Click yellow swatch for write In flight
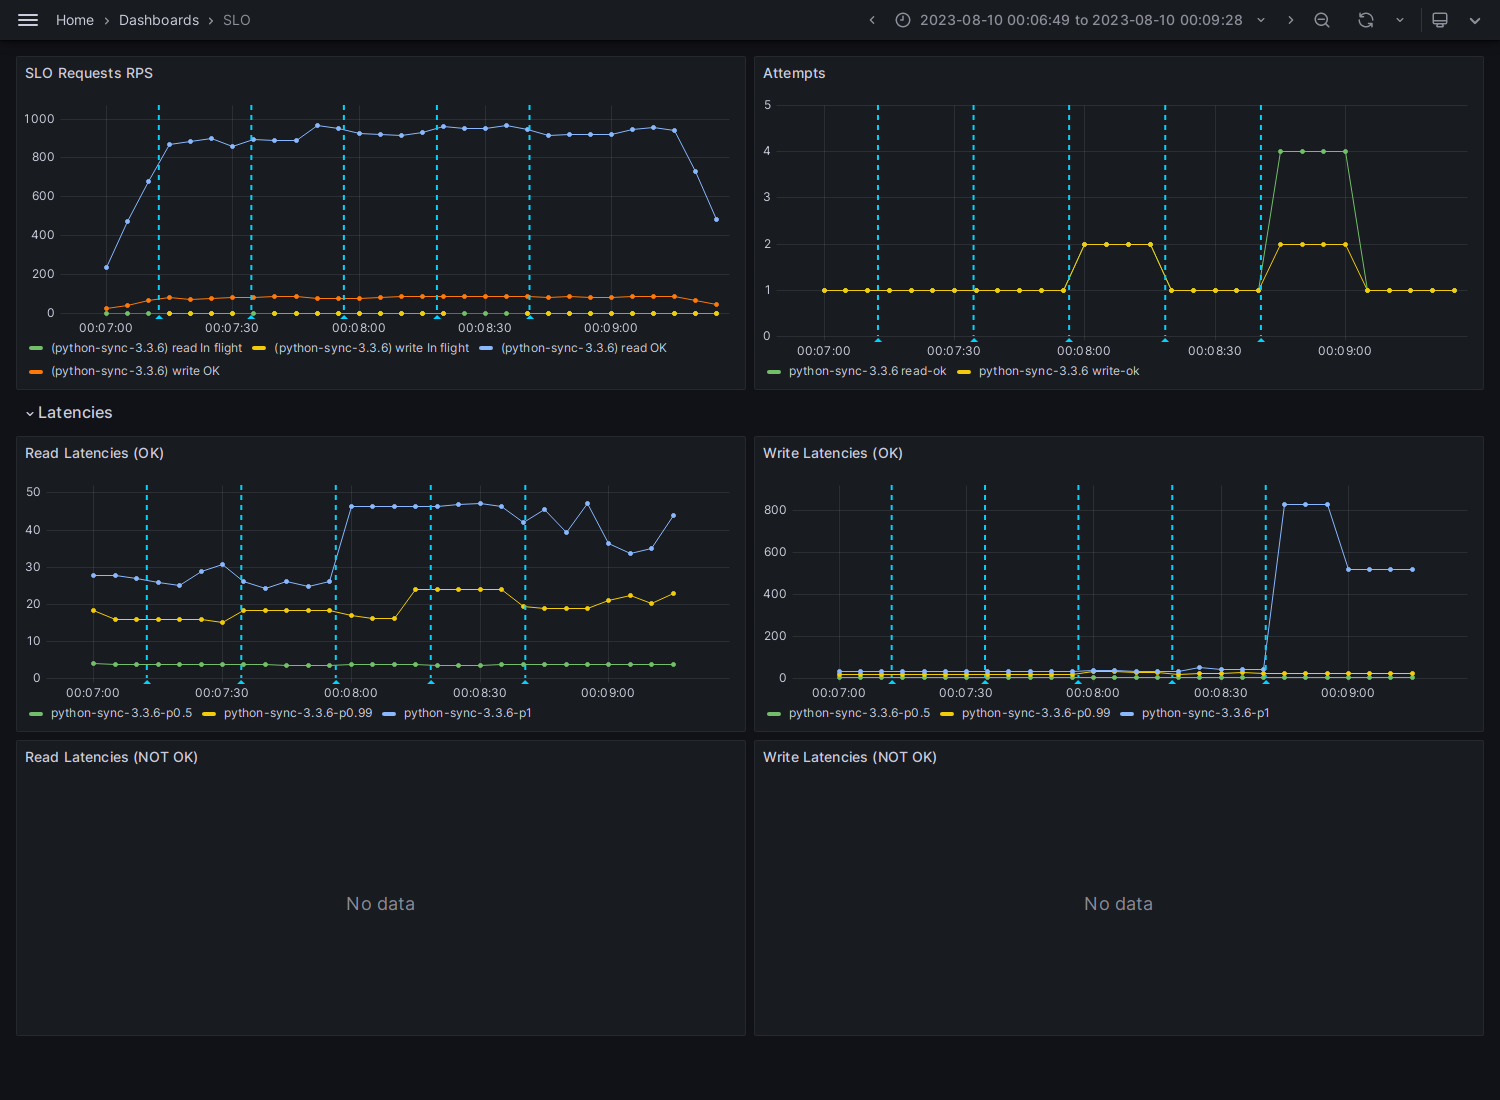Image resolution: width=1500 pixels, height=1100 pixels. pyautogui.click(x=259, y=348)
